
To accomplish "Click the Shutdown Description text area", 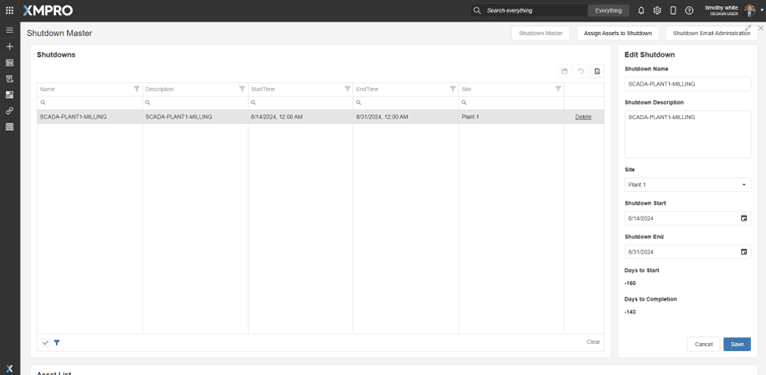I will pyautogui.click(x=688, y=134).
